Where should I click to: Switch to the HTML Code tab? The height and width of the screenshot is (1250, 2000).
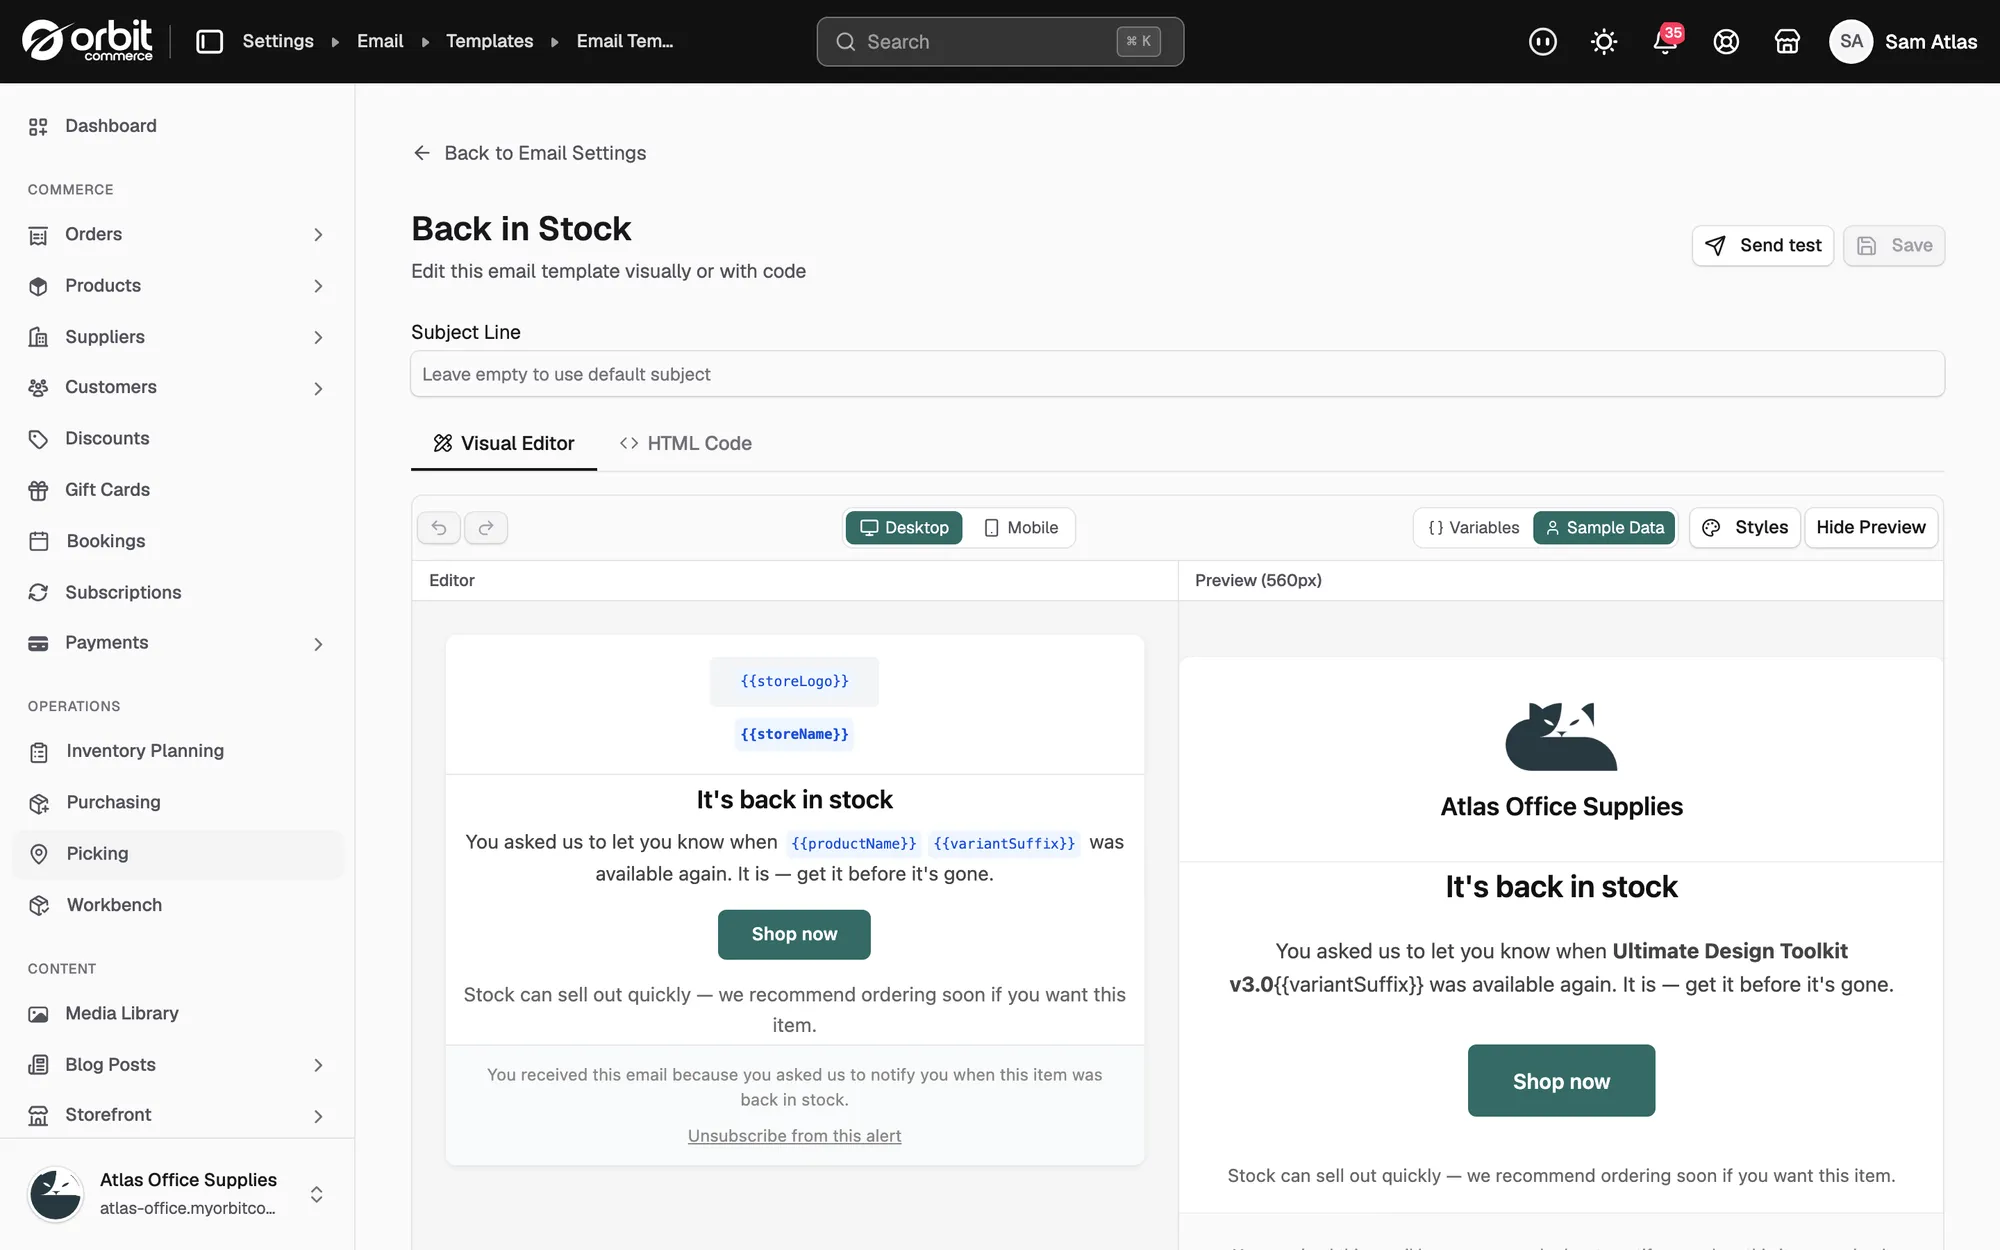(686, 443)
